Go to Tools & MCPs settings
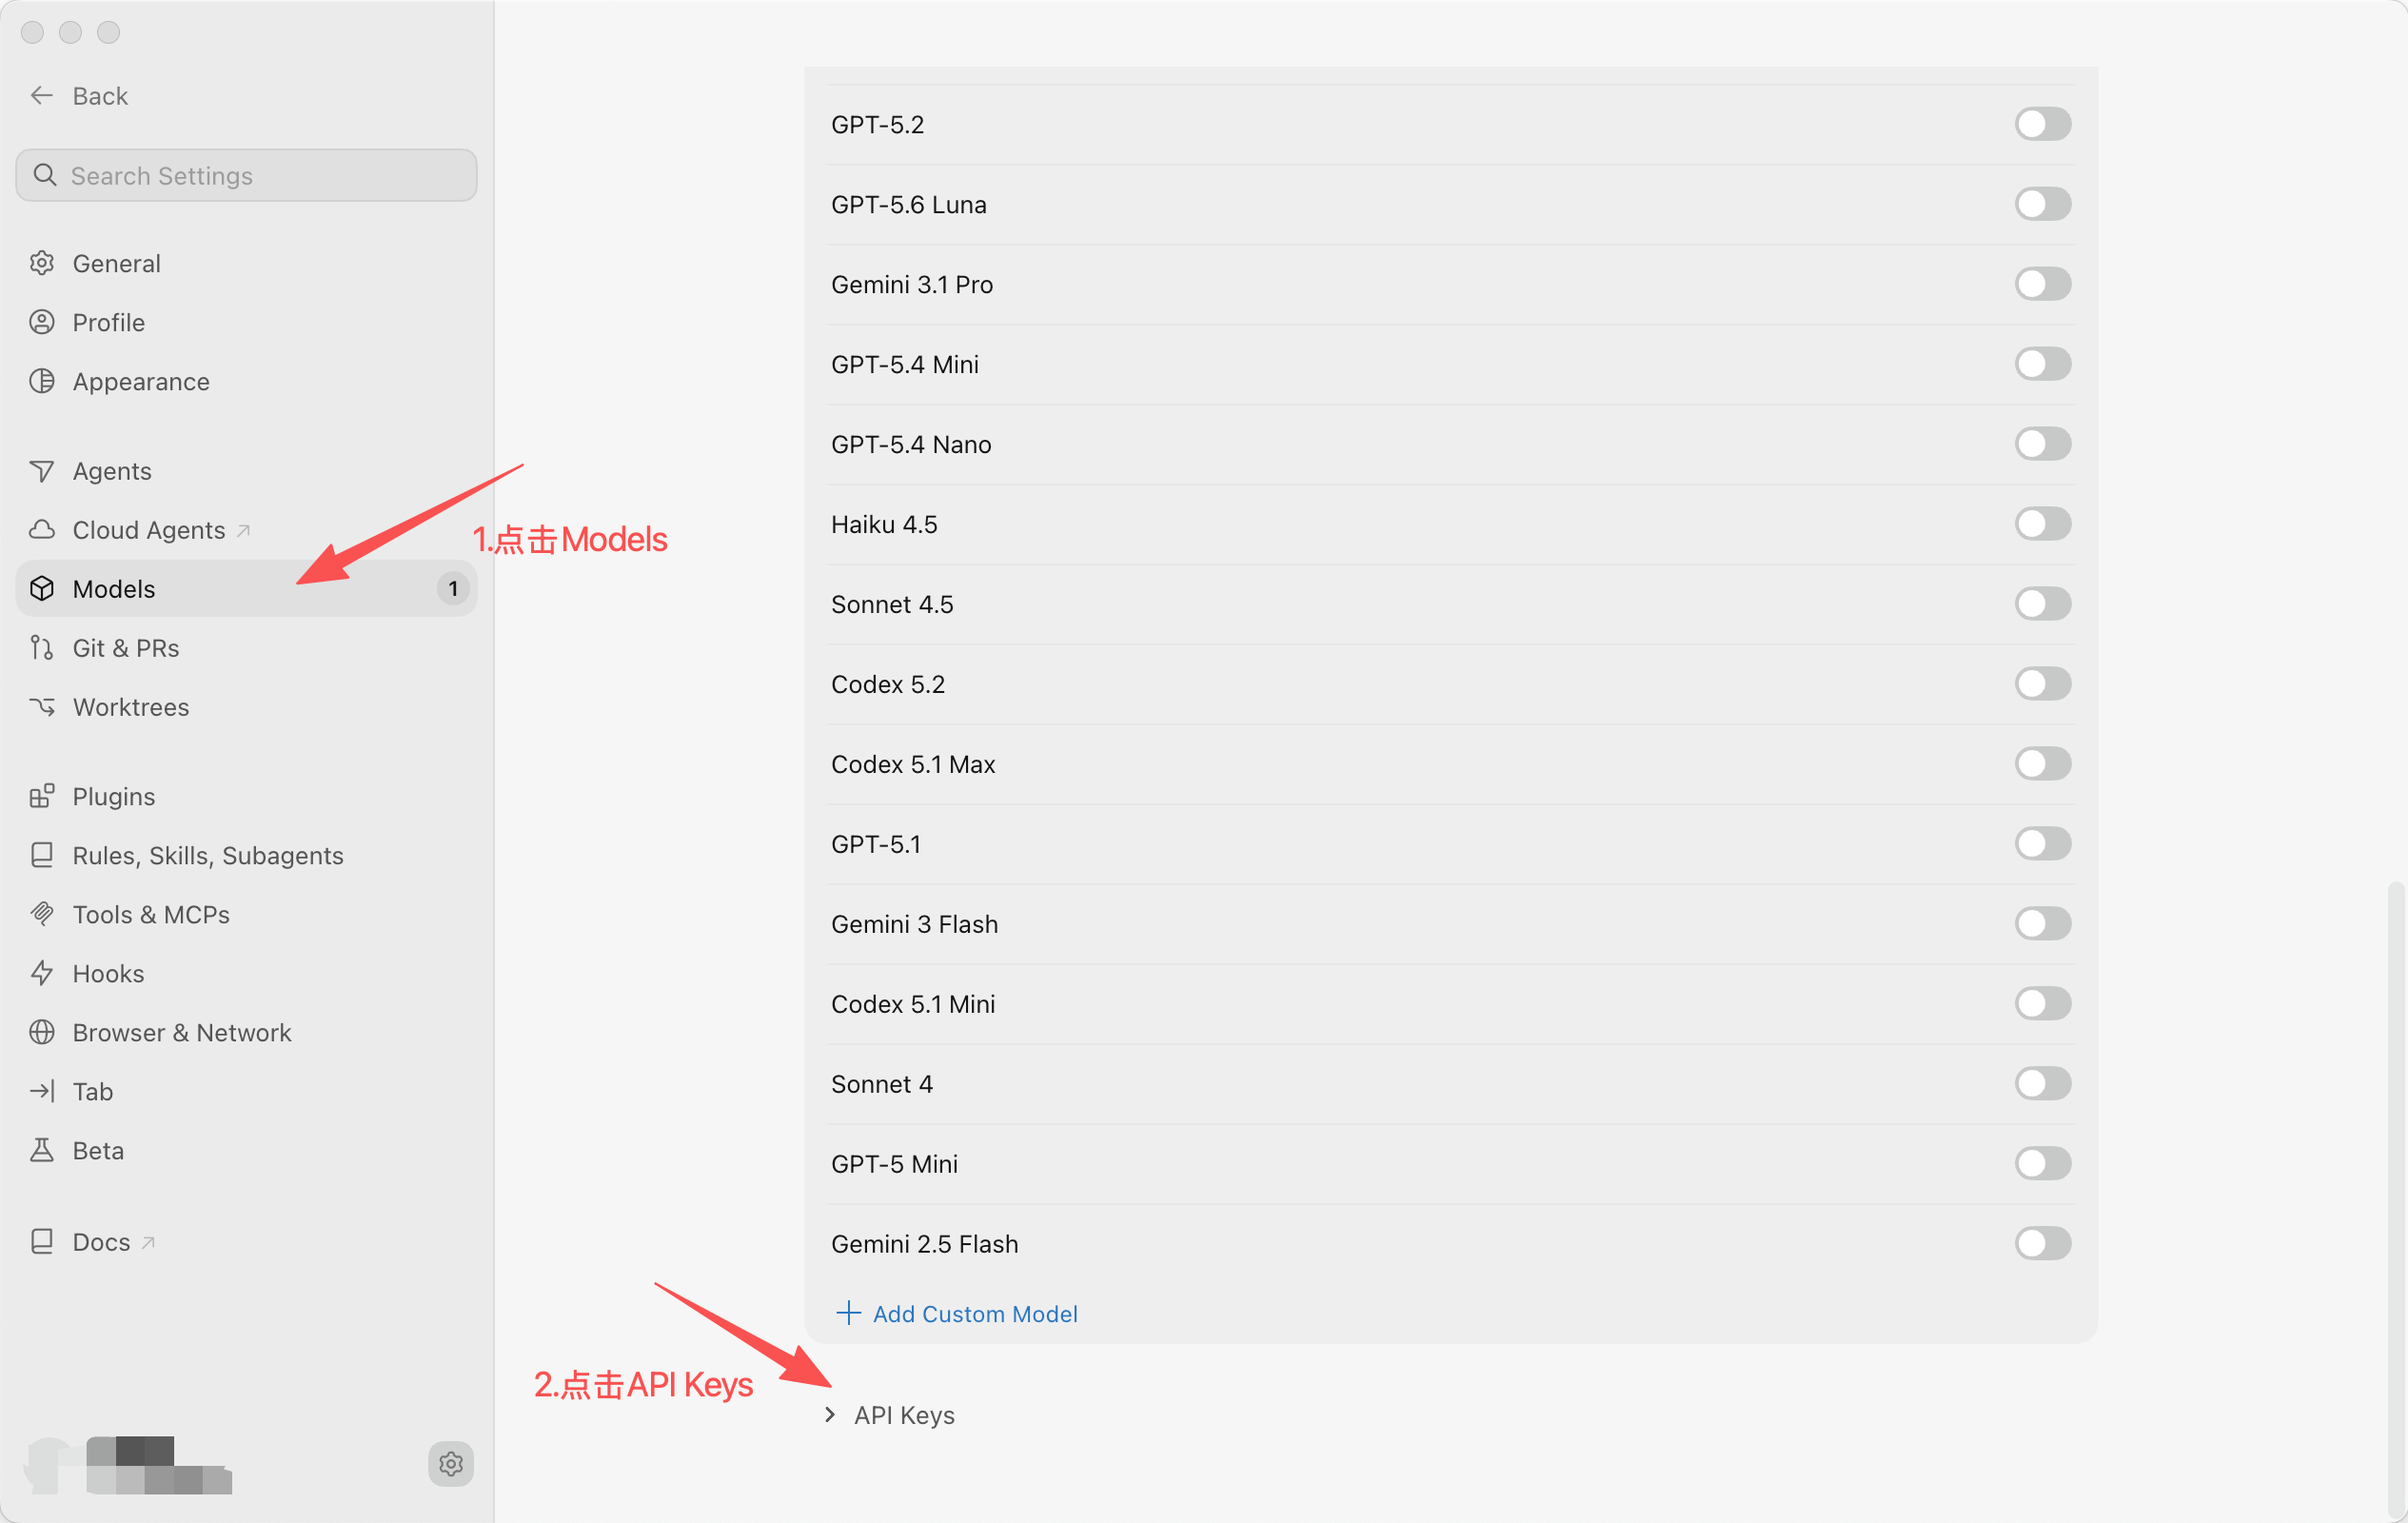The width and height of the screenshot is (2408, 1523). click(x=246, y=914)
